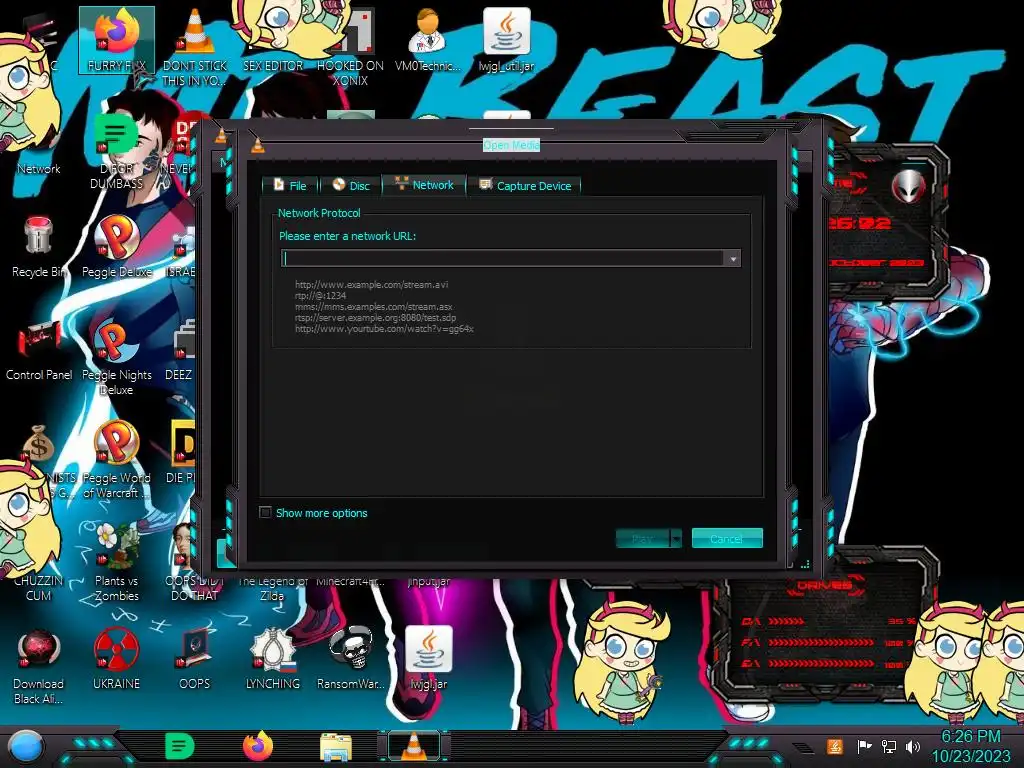This screenshot has width=1024, height=768.
Task: Click the VLC cone icon in dialog title bar
Action: 258,146
